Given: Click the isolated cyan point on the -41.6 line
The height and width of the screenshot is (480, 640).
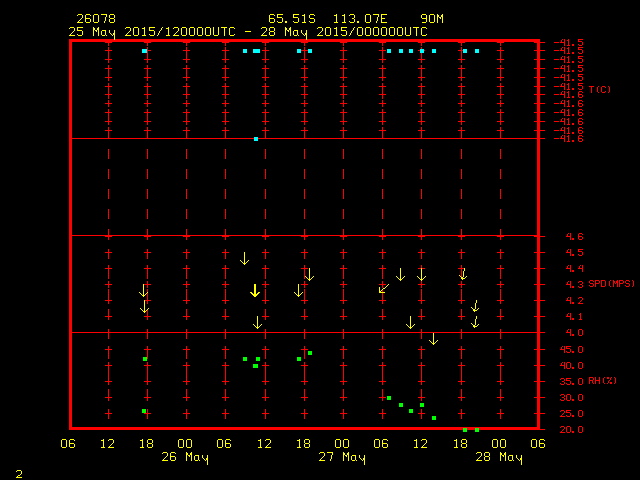Looking at the screenshot, I should [256, 139].
